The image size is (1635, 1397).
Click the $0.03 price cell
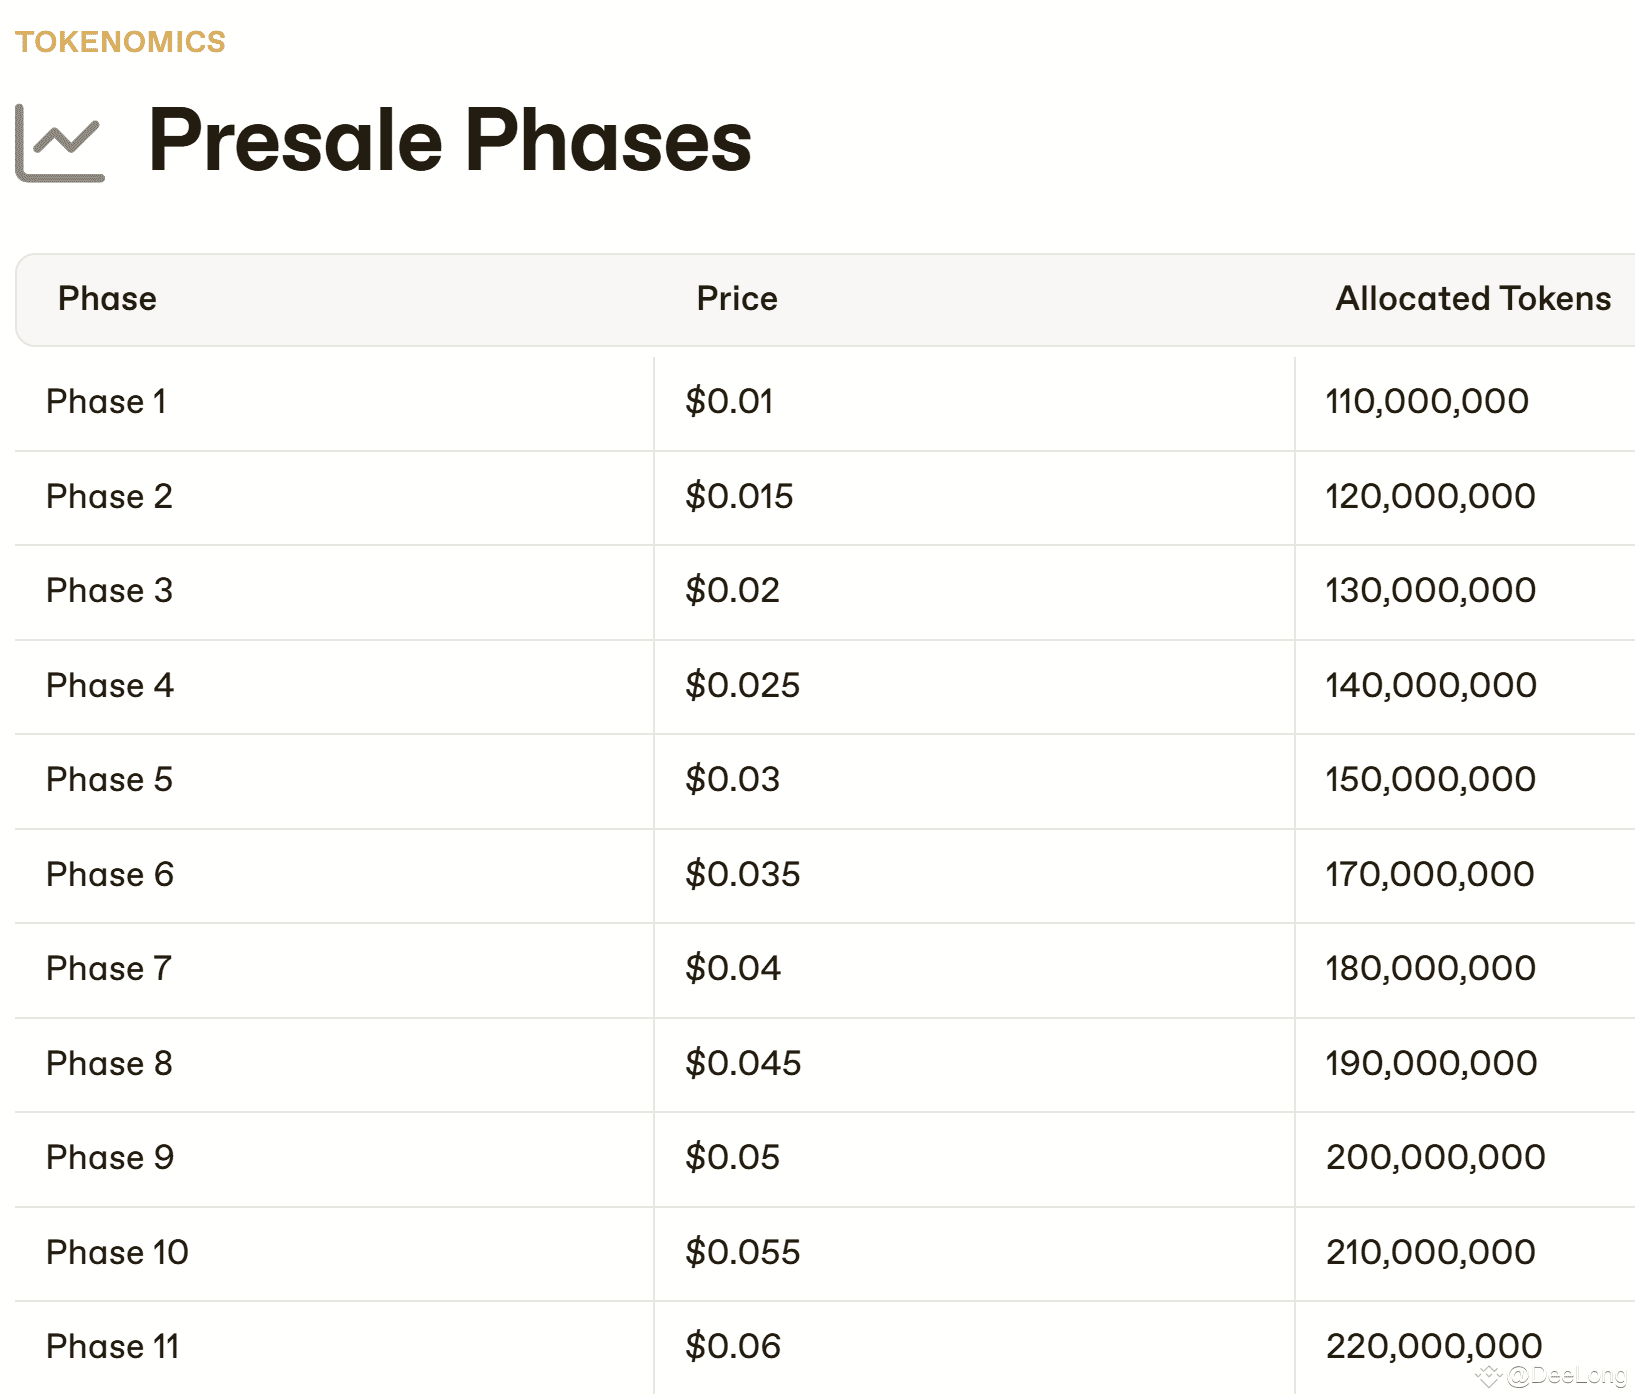[732, 779]
